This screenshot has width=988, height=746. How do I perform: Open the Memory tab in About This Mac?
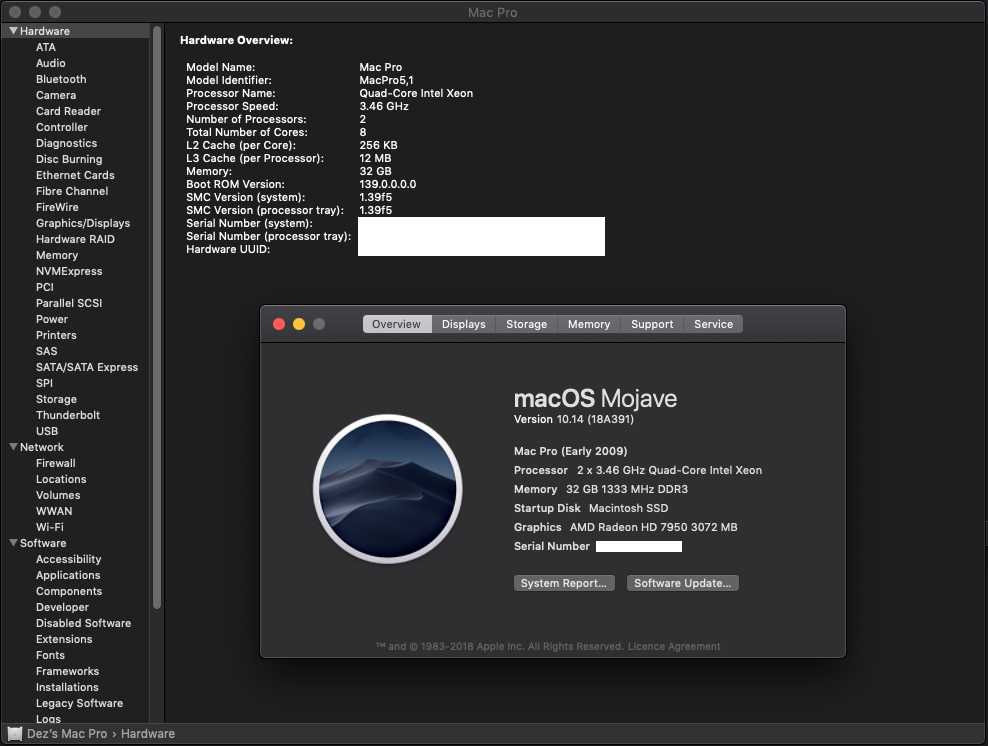589,324
